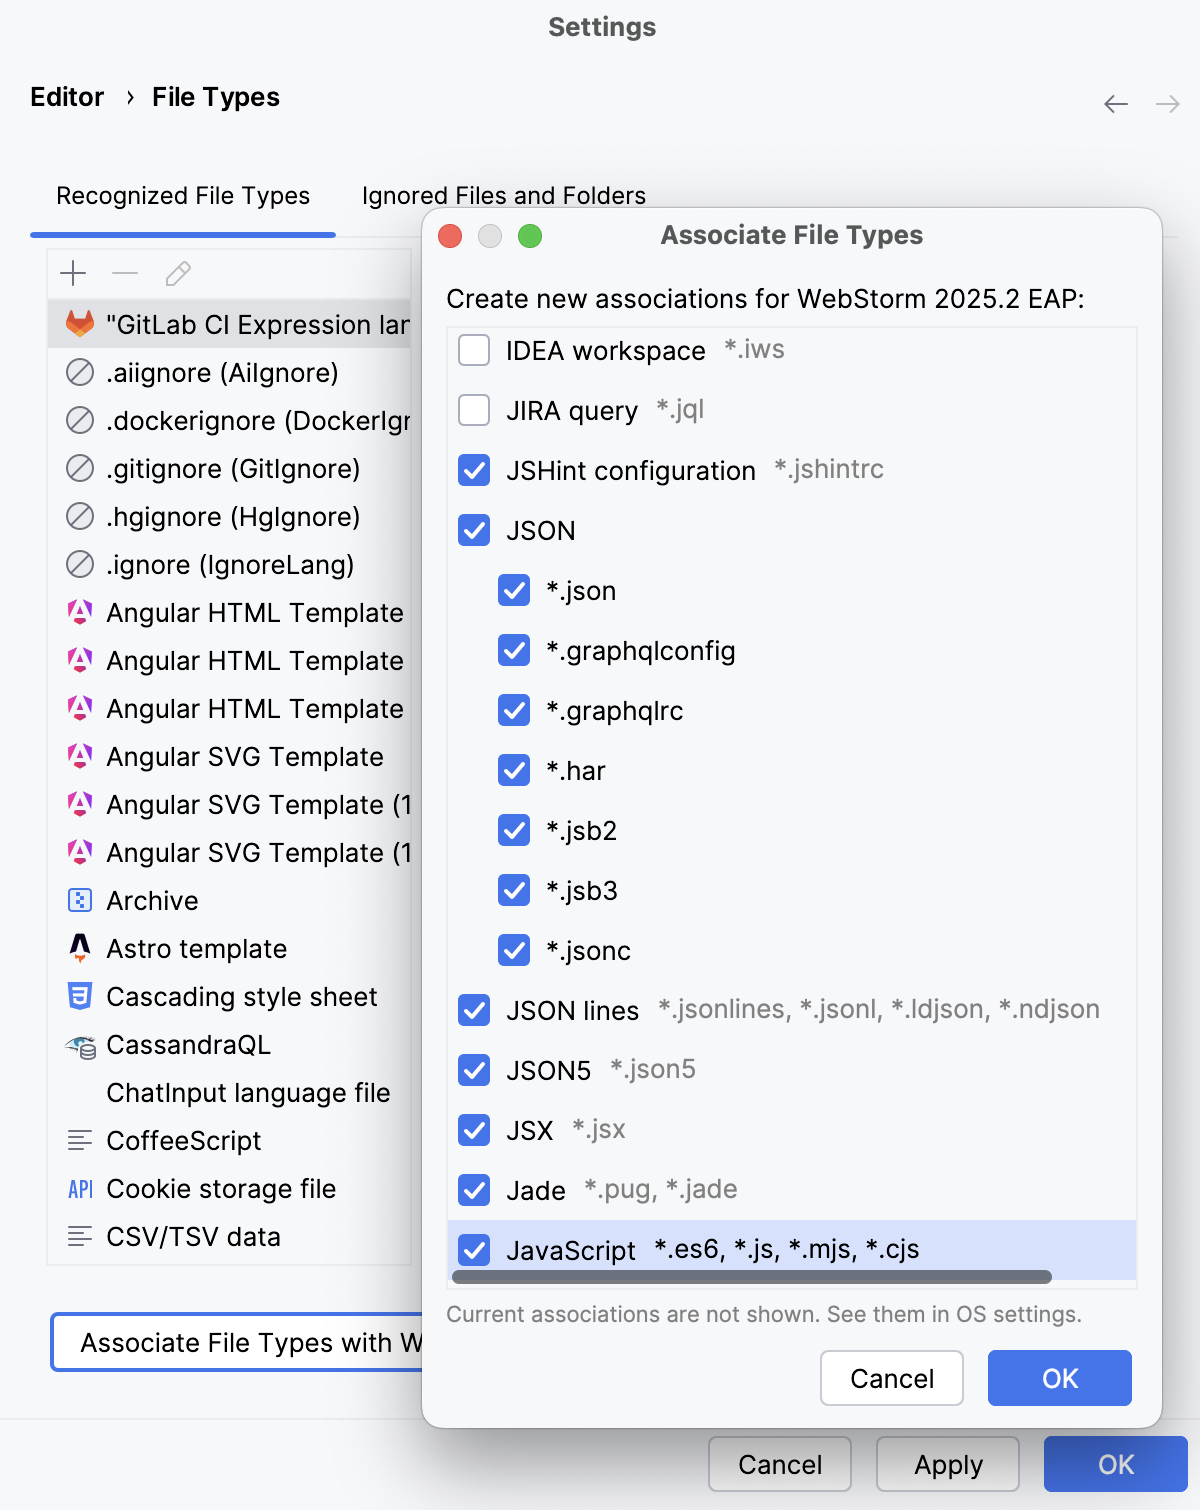Click the horizontal scrollbar in the dialog

[x=750, y=1277]
